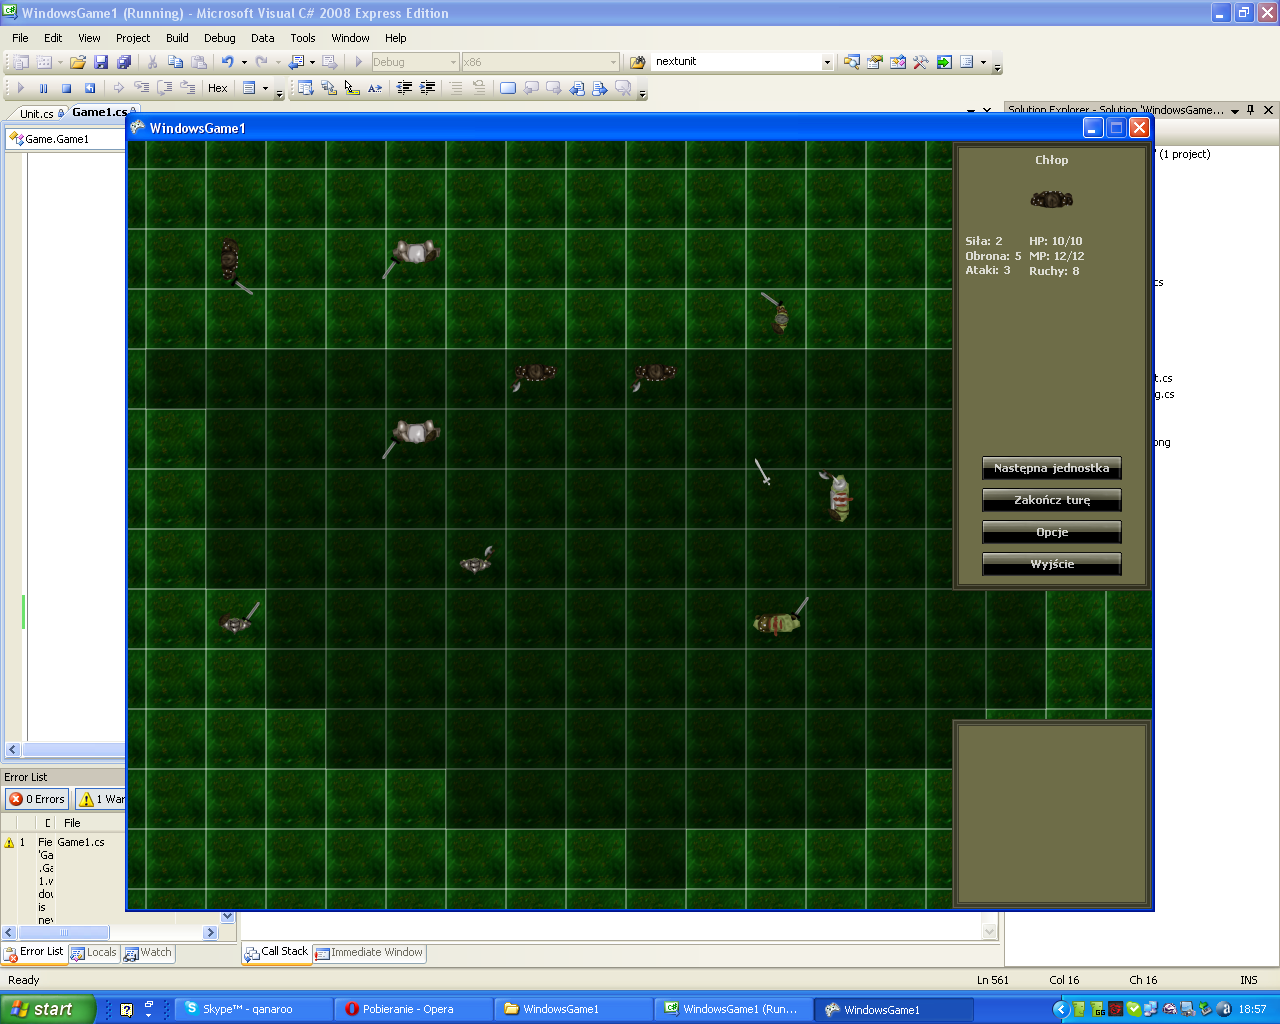The width and height of the screenshot is (1280, 1024).
Task: Open Solution Explorer window position dropdown
Action: (1235, 110)
